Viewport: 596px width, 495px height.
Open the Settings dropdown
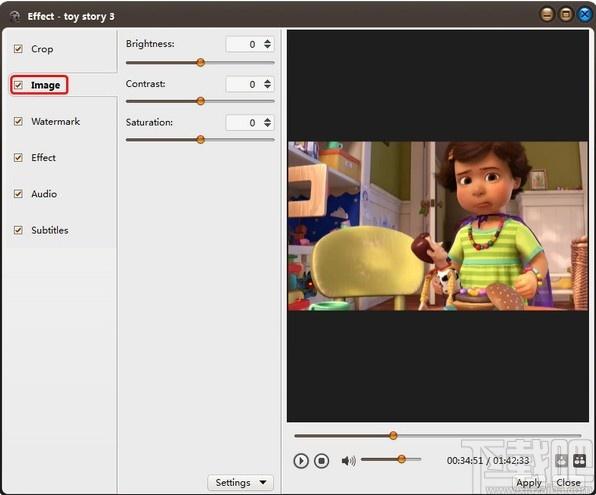pyautogui.click(x=240, y=482)
